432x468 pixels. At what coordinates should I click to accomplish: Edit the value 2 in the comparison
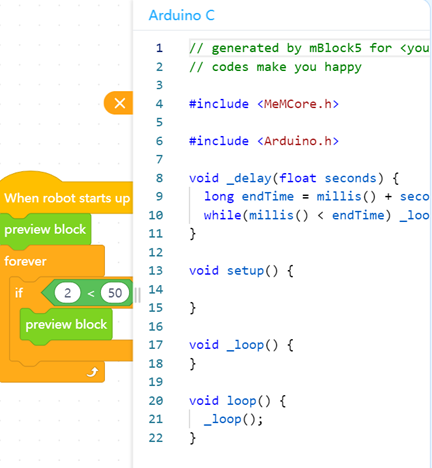tap(68, 293)
